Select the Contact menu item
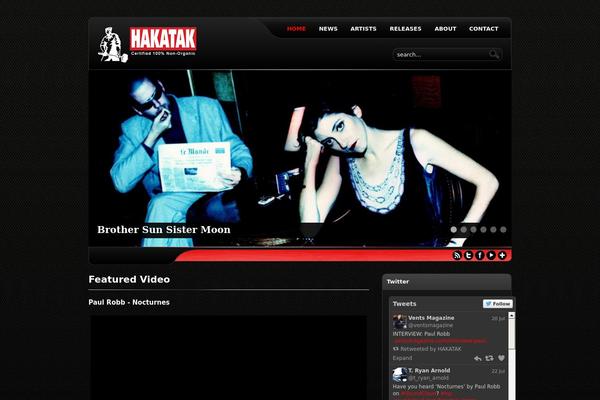The width and height of the screenshot is (600, 400). pos(484,29)
